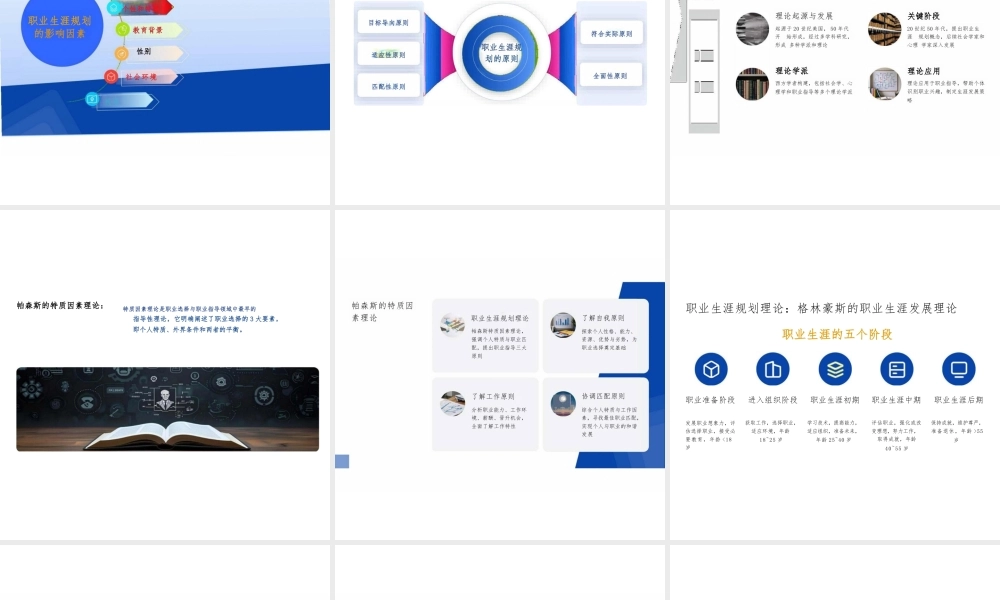Image resolution: width=1000 pixels, height=600 pixels.
Task: Click the round photo beside 理论应用
Action: click(885, 84)
